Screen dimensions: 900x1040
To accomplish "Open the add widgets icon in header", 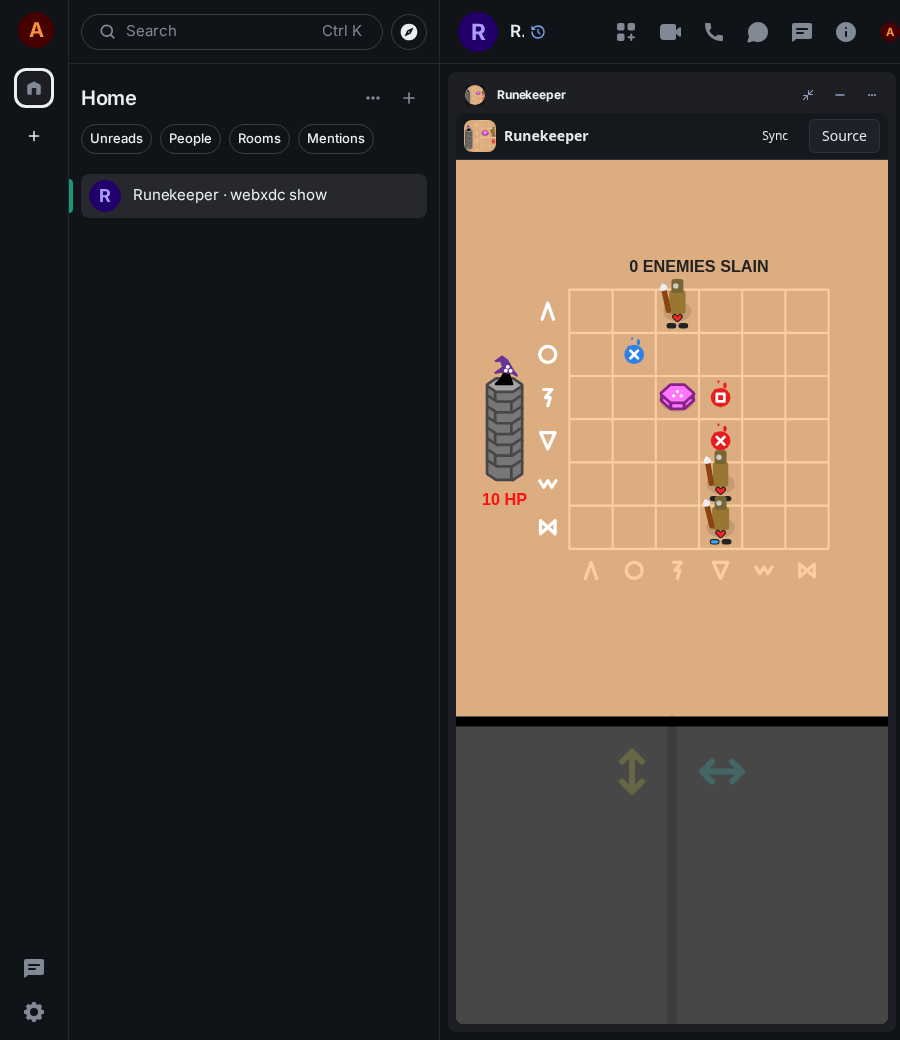I will (x=625, y=32).
